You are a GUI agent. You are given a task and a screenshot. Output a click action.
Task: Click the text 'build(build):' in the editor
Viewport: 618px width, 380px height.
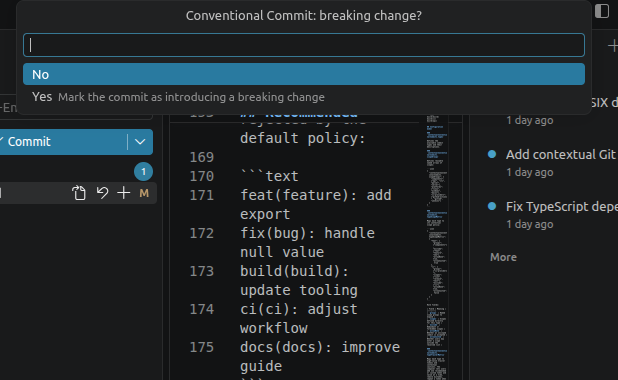point(294,271)
